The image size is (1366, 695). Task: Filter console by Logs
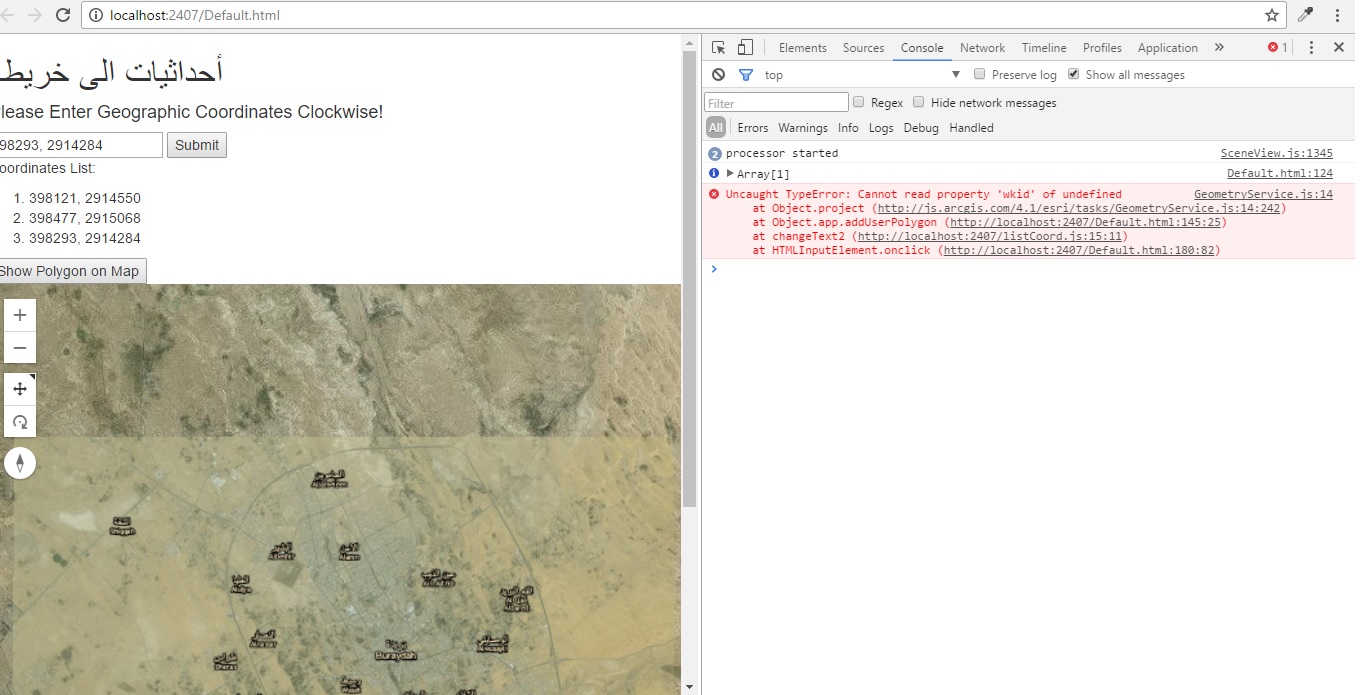click(x=881, y=128)
